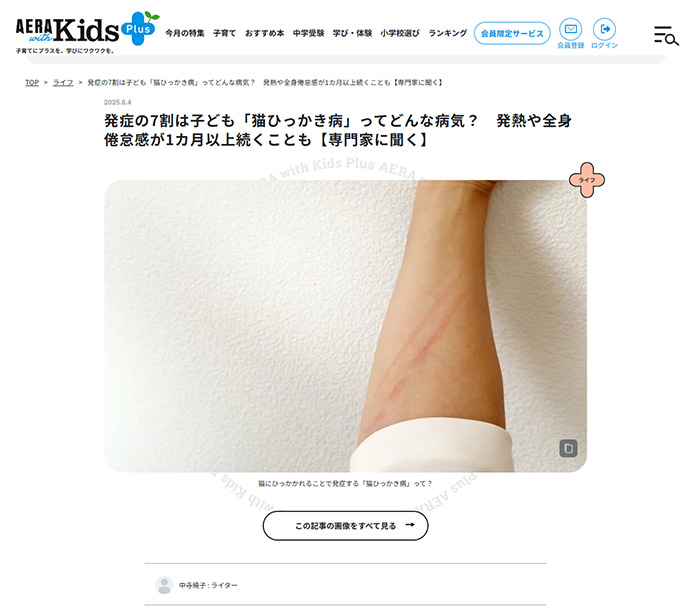Viewport: 700px width, 607px height.
Task: Click この記事の画像をすべて見る button
Action: click(x=346, y=526)
